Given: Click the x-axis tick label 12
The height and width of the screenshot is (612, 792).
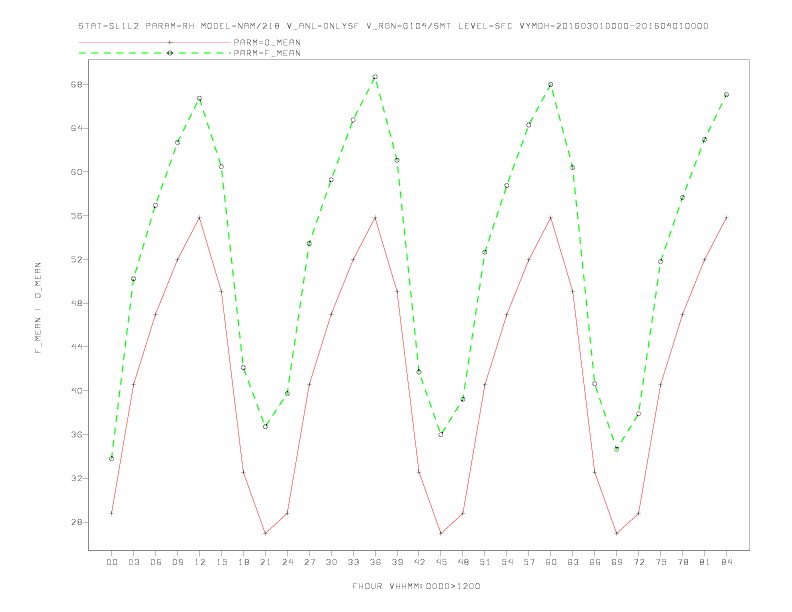Looking at the screenshot, I should [200, 562].
